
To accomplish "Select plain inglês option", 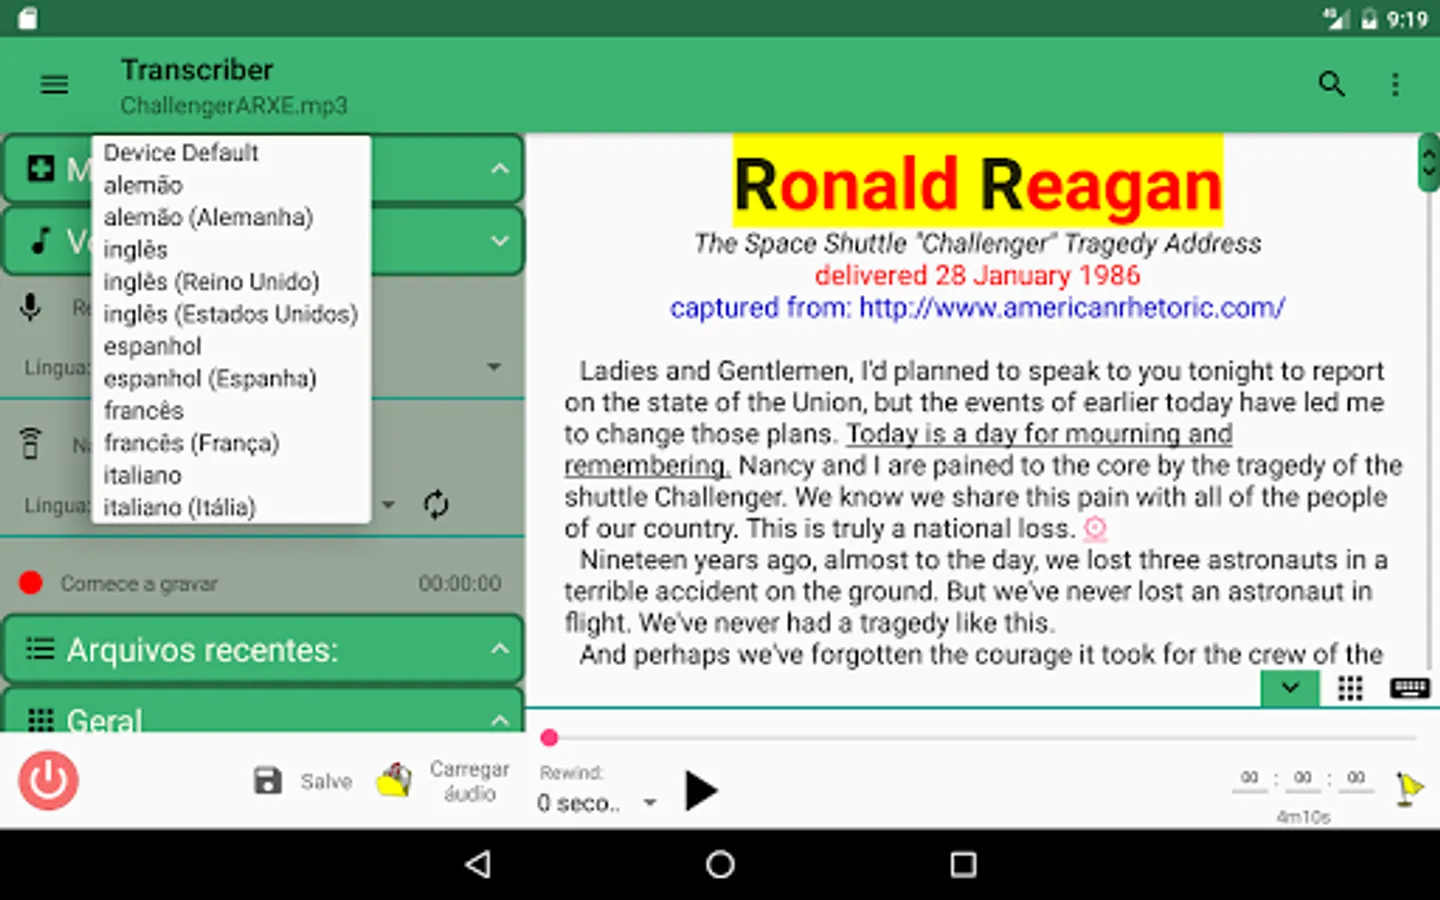I will tap(231, 249).
